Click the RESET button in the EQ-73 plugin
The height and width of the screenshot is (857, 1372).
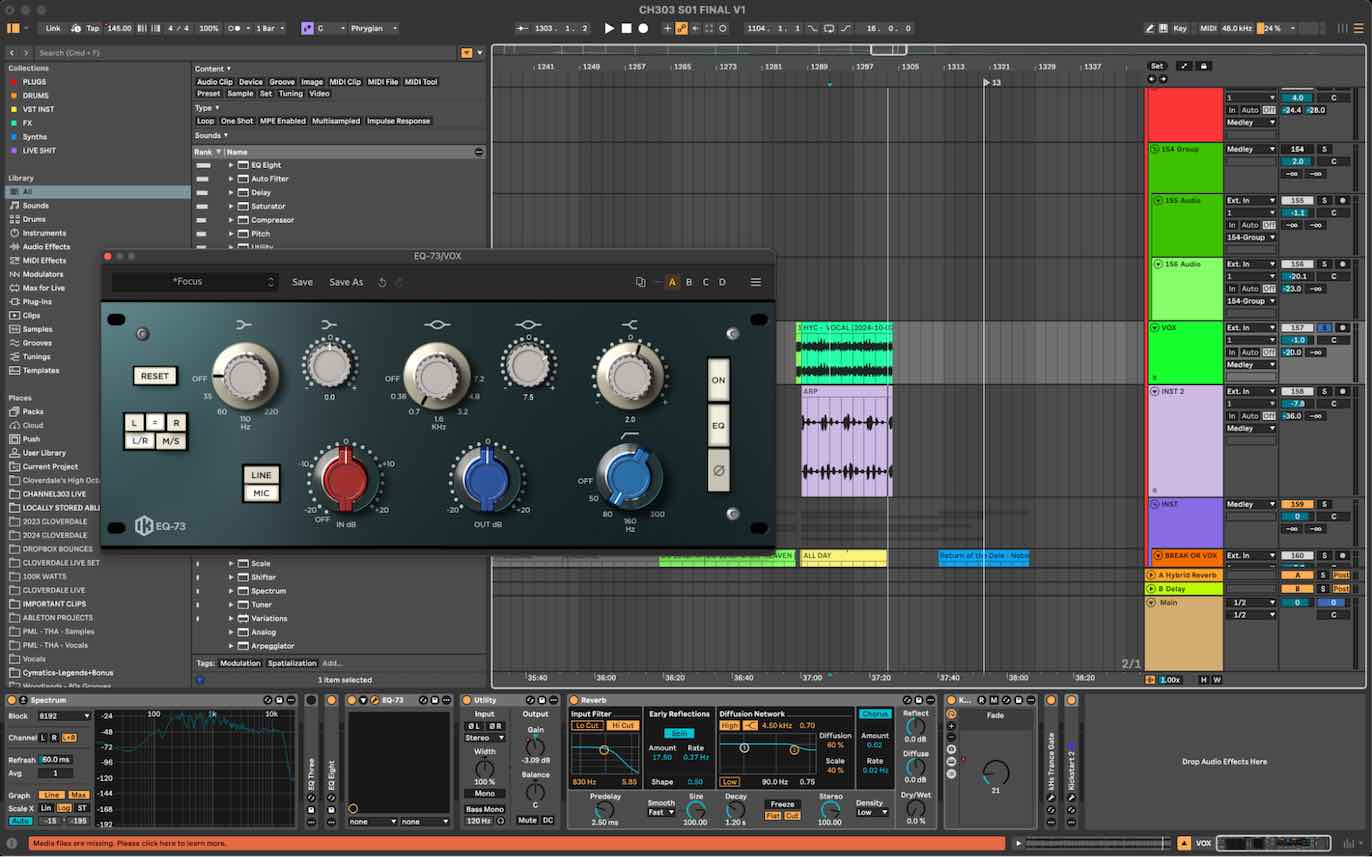point(154,376)
